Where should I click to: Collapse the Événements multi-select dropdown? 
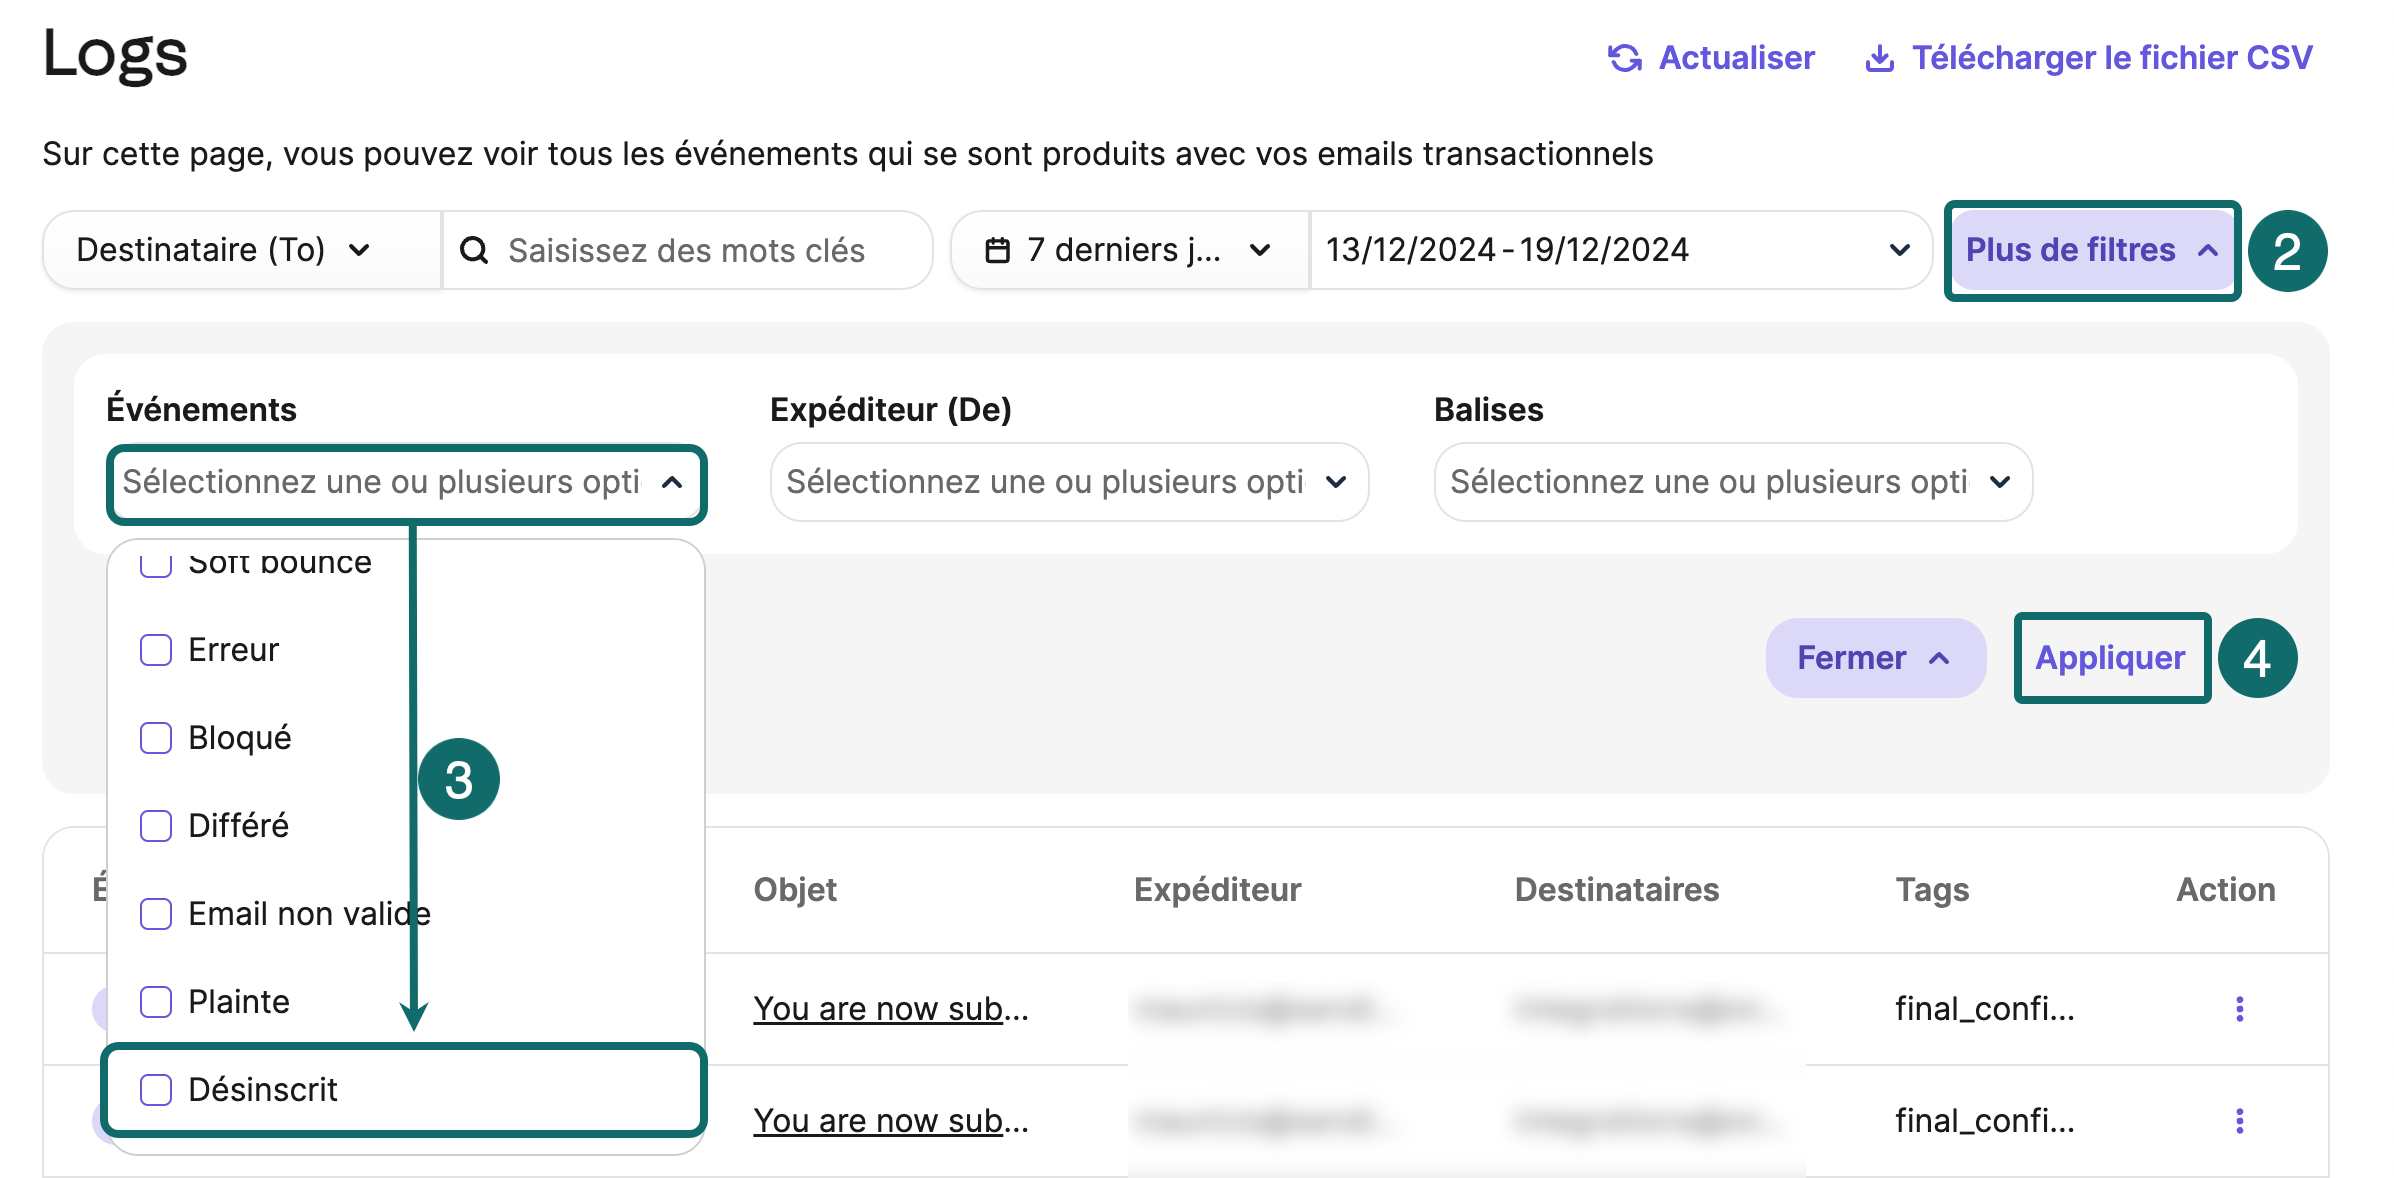pyautogui.click(x=406, y=482)
